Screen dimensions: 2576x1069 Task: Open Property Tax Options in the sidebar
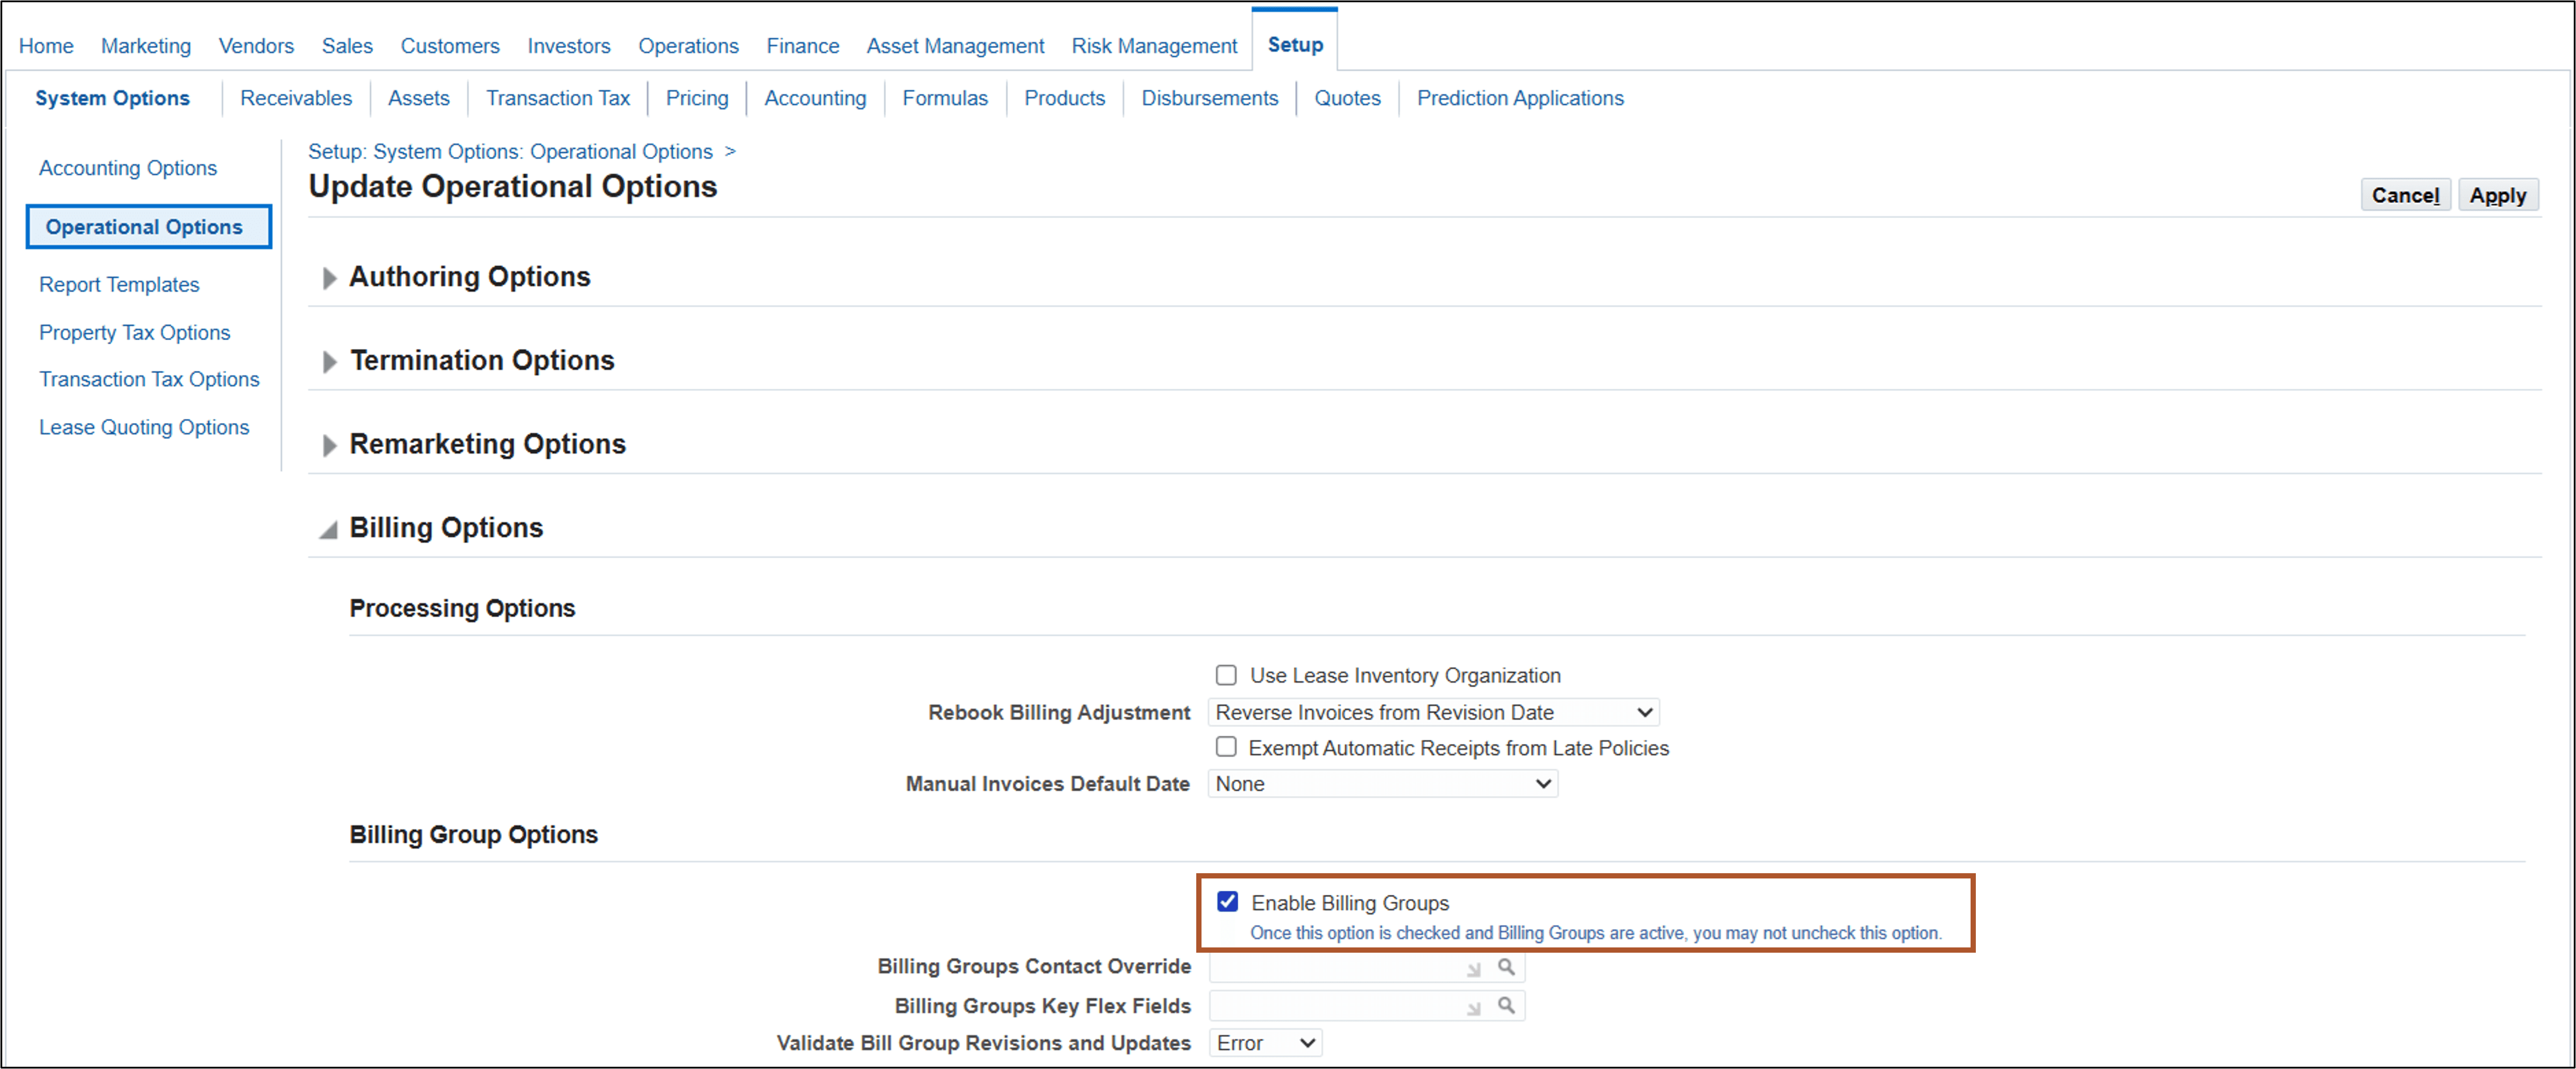click(135, 331)
